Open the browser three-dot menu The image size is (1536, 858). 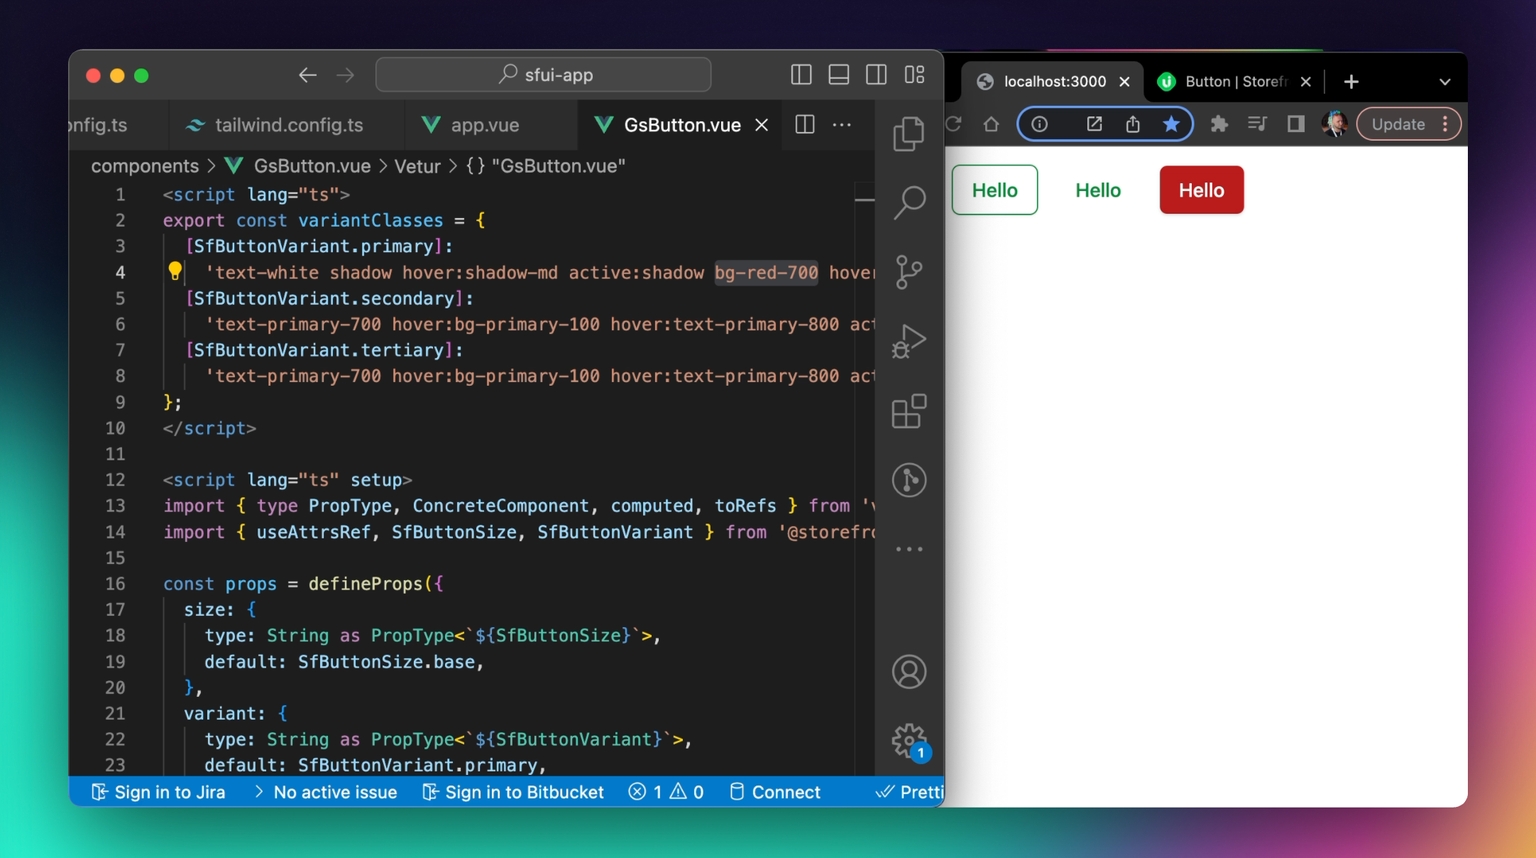[x=1445, y=124]
